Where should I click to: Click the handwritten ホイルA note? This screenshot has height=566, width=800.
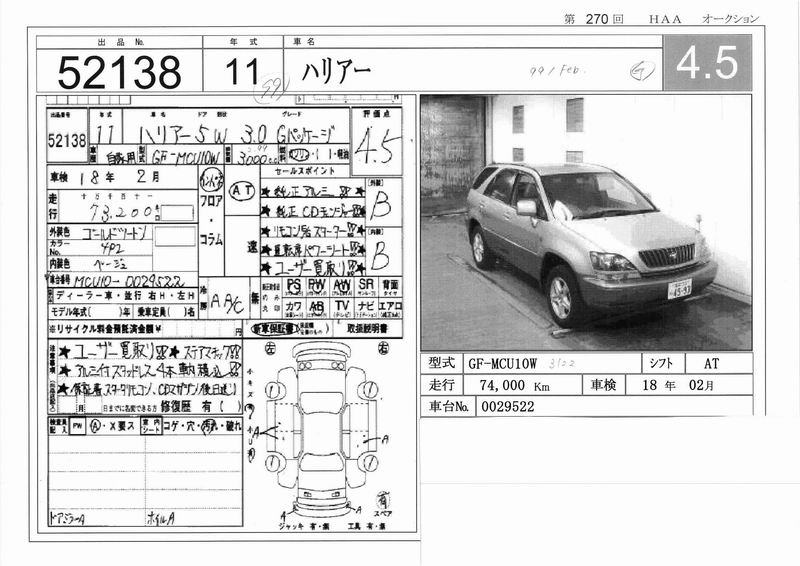coord(161,519)
